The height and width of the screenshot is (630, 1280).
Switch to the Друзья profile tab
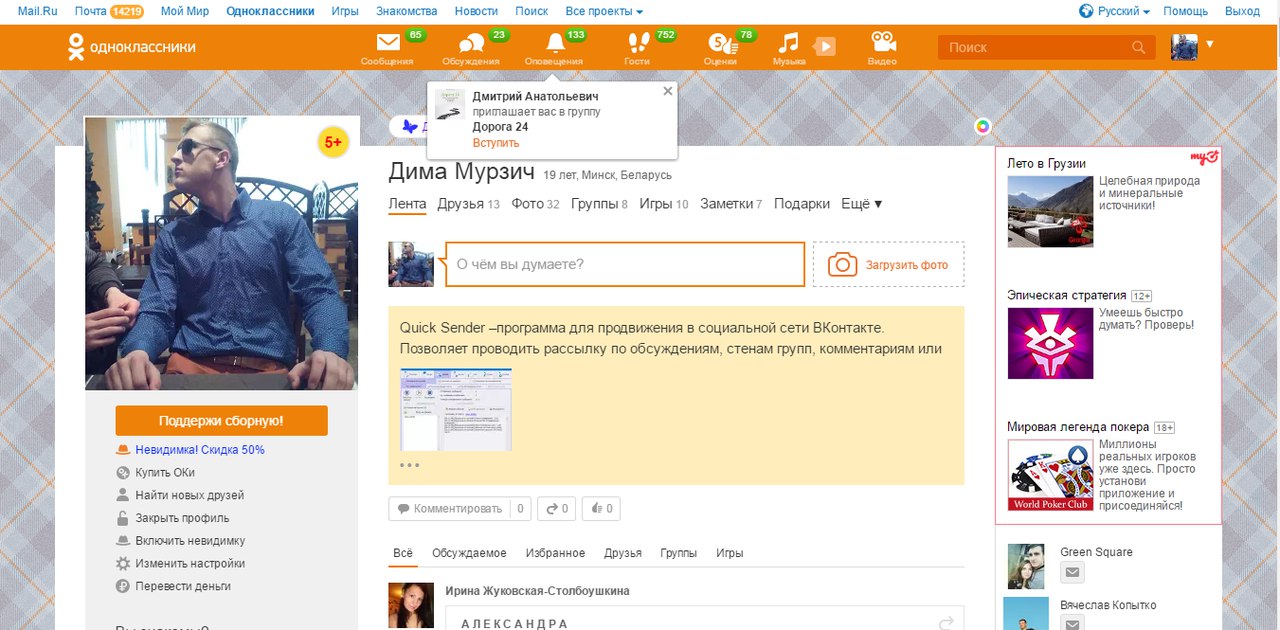pyautogui.click(x=460, y=204)
